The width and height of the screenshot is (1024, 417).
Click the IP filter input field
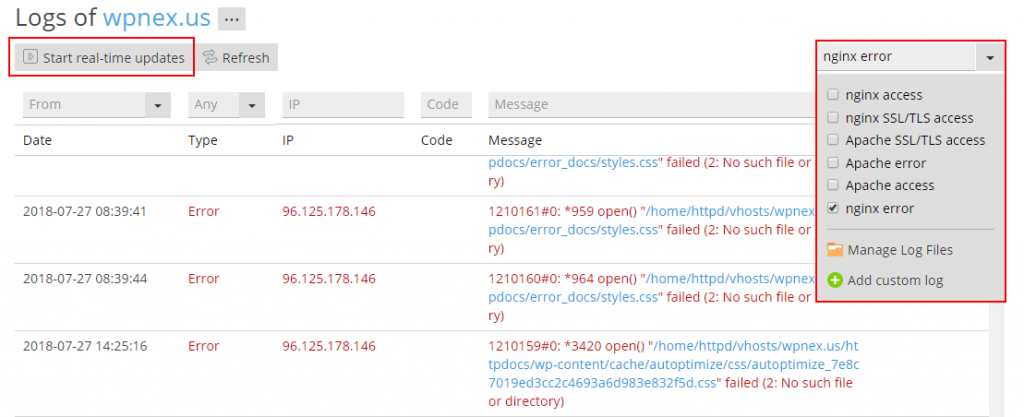[343, 105]
